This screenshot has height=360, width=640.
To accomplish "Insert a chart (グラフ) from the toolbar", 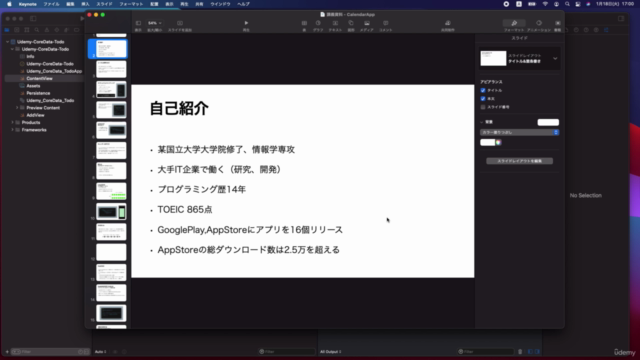I will (x=318, y=23).
